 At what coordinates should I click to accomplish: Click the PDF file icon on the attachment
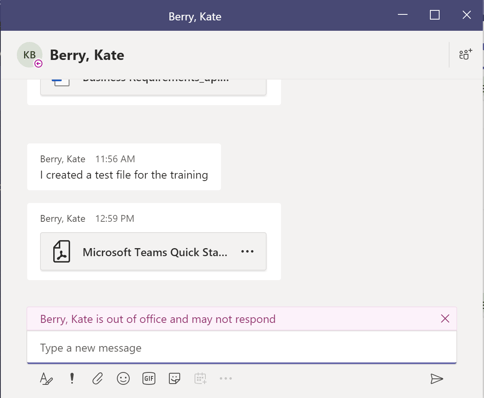62,252
